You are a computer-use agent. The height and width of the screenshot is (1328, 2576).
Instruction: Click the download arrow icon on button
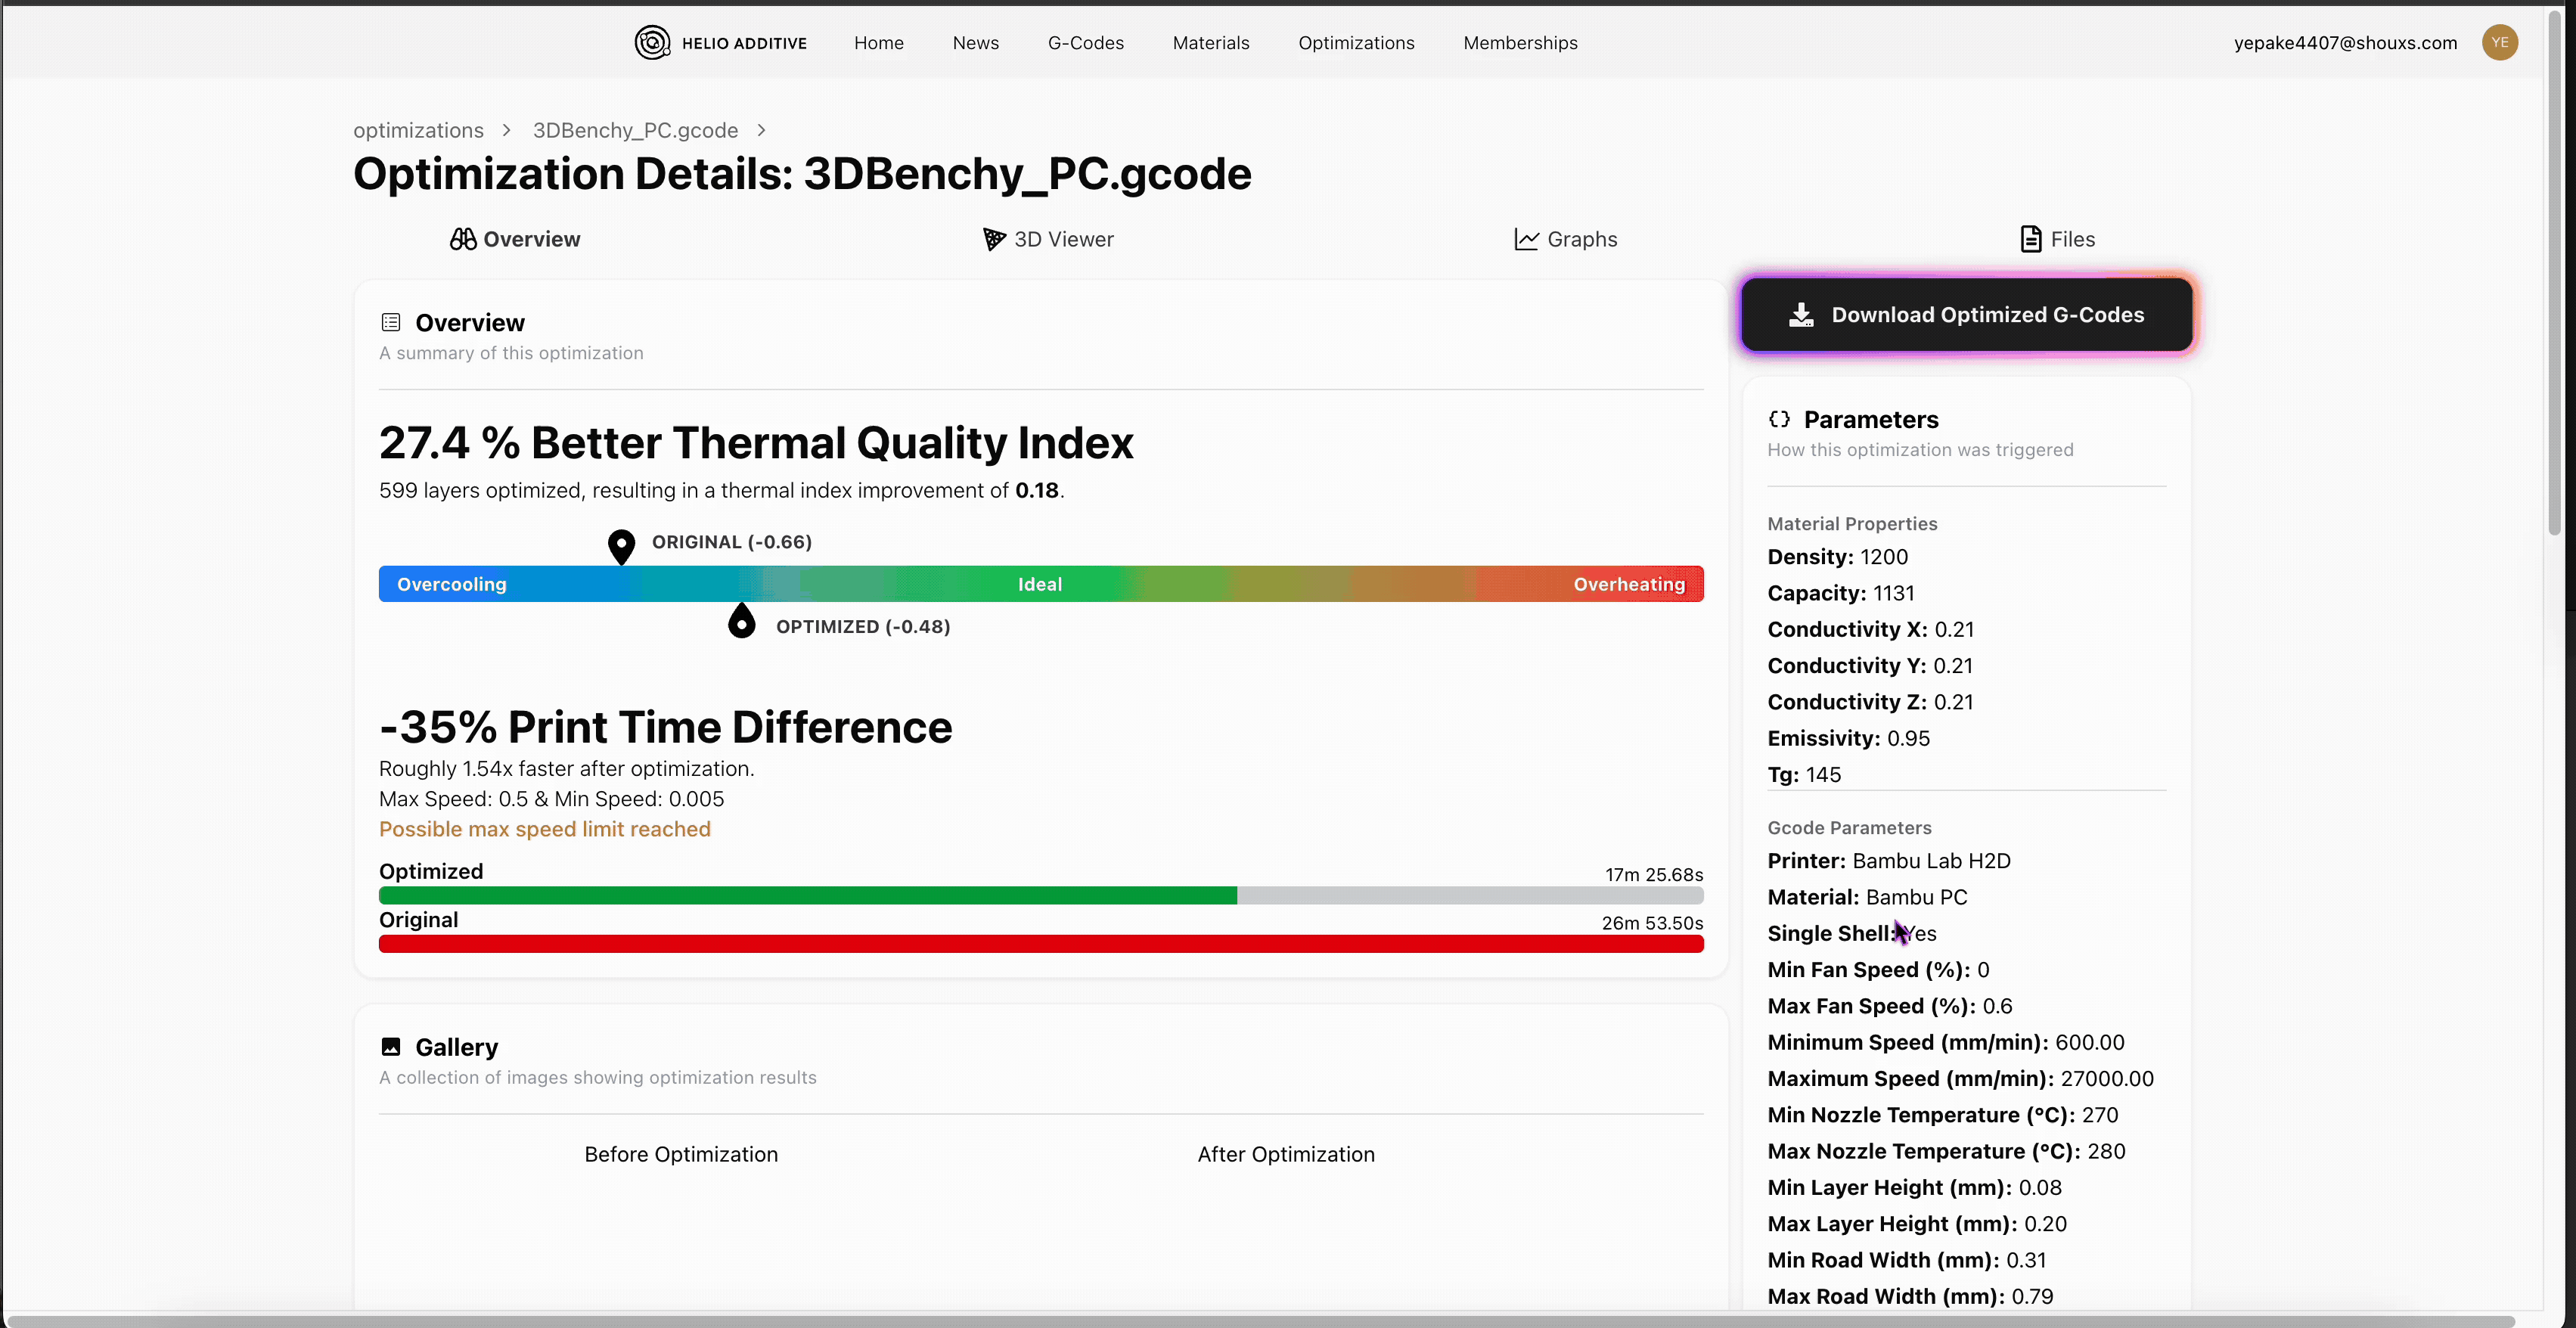pos(1801,315)
